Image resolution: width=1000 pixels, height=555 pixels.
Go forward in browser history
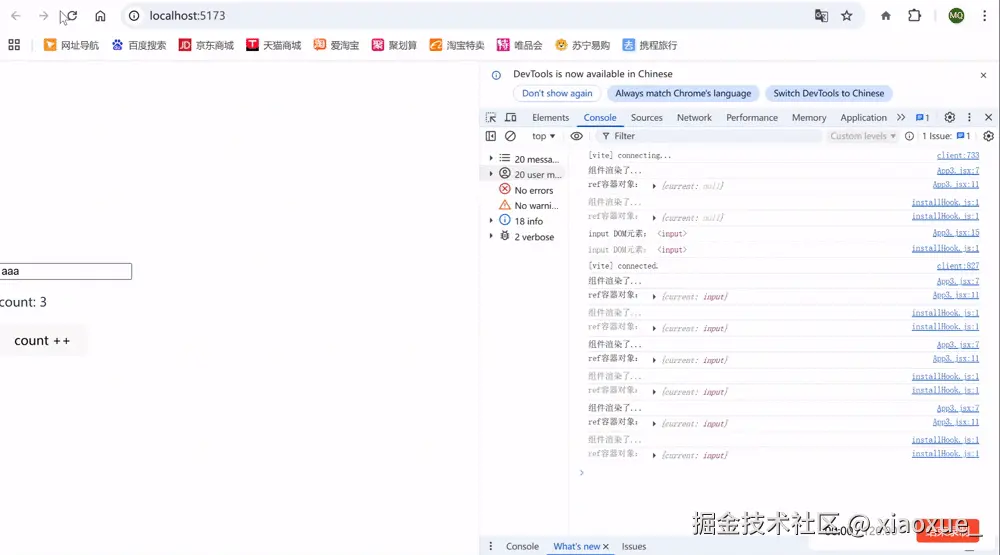[x=43, y=16]
